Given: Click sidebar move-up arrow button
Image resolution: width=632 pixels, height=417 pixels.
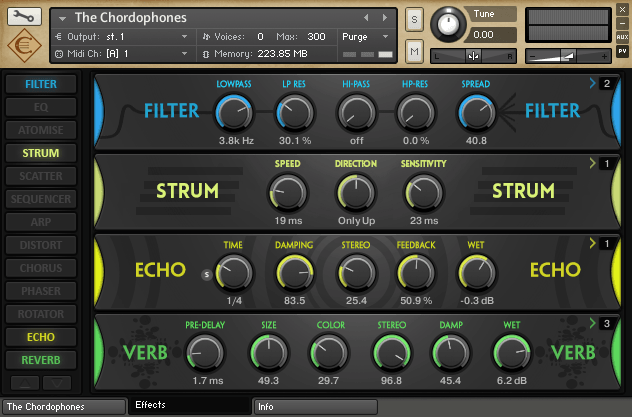Looking at the screenshot, I should pos(25,383).
